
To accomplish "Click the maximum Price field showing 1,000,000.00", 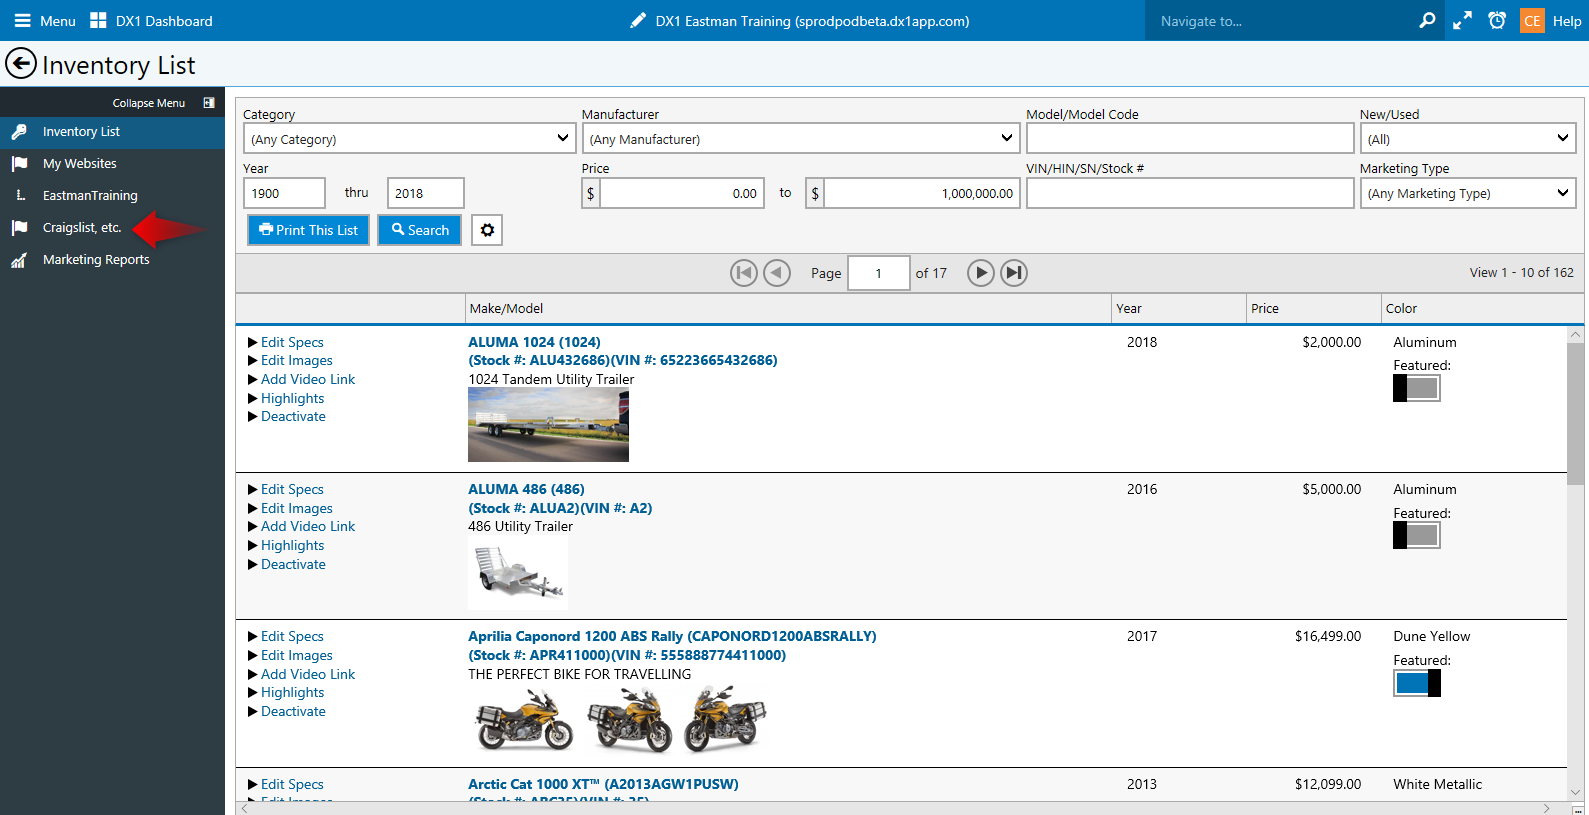I will pos(922,193).
